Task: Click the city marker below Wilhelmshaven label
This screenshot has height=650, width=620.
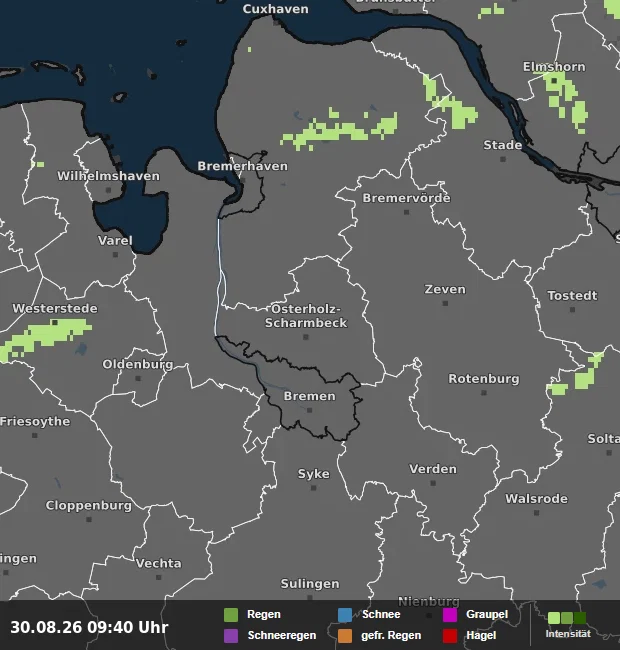Action: pos(109,190)
